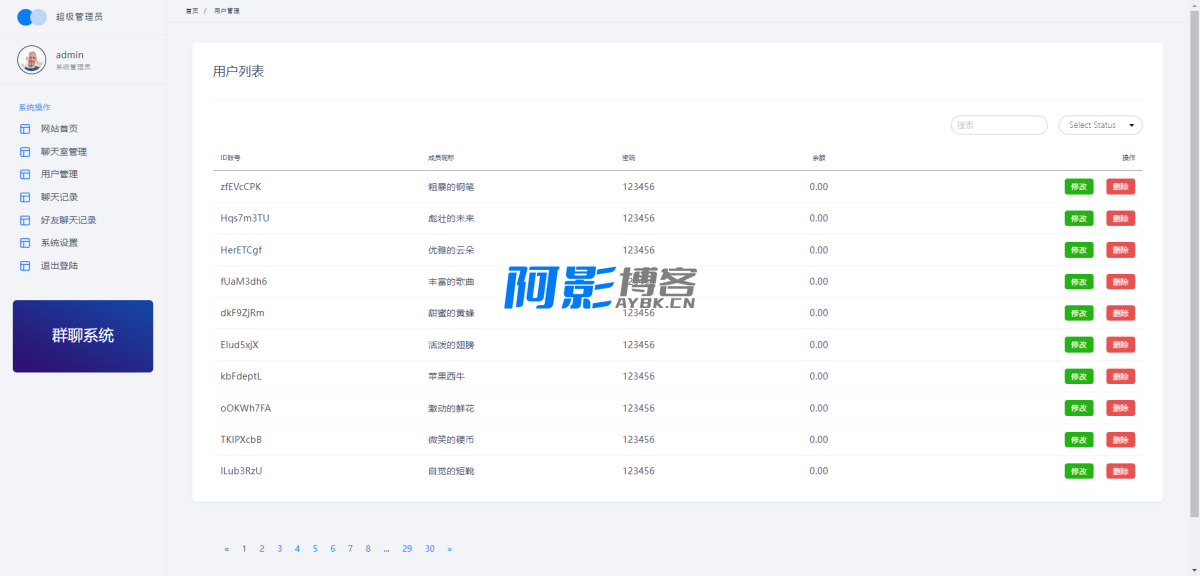Click the 用户列表 heading
This screenshot has width=1200, height=576.
pyautogui.click(x=239, y=72)
